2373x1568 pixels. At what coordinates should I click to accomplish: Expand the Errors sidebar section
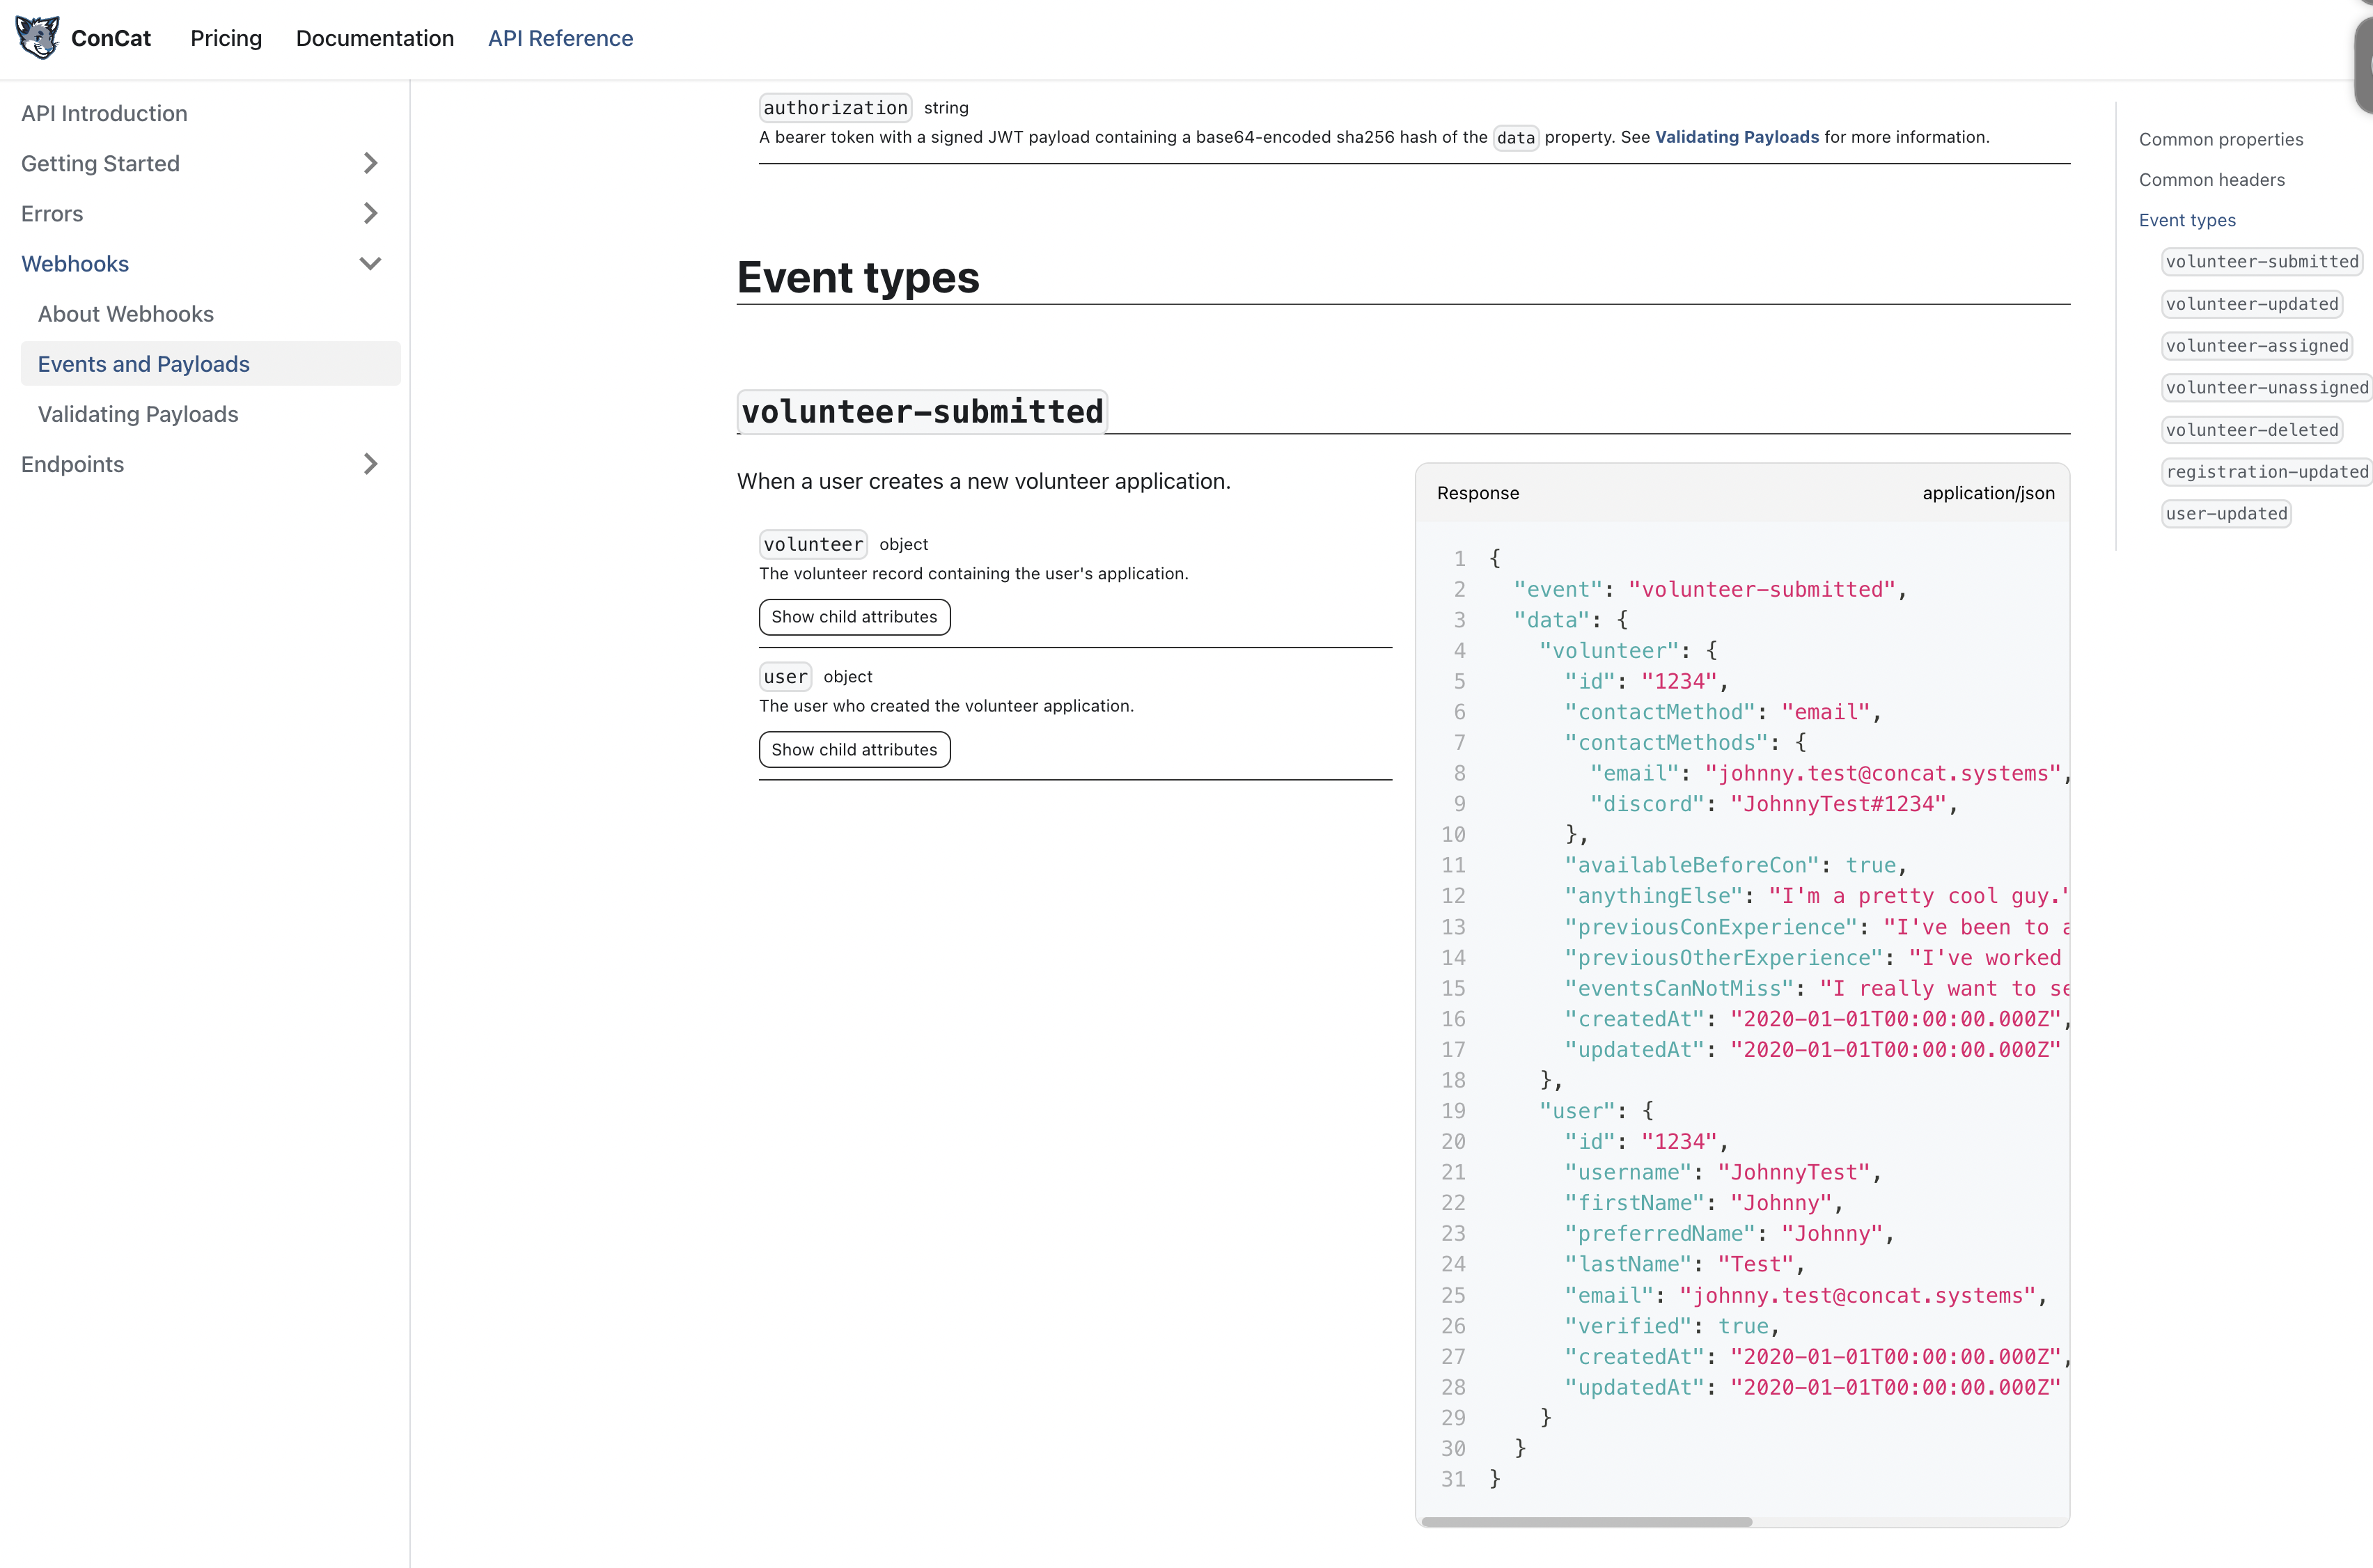370,213
